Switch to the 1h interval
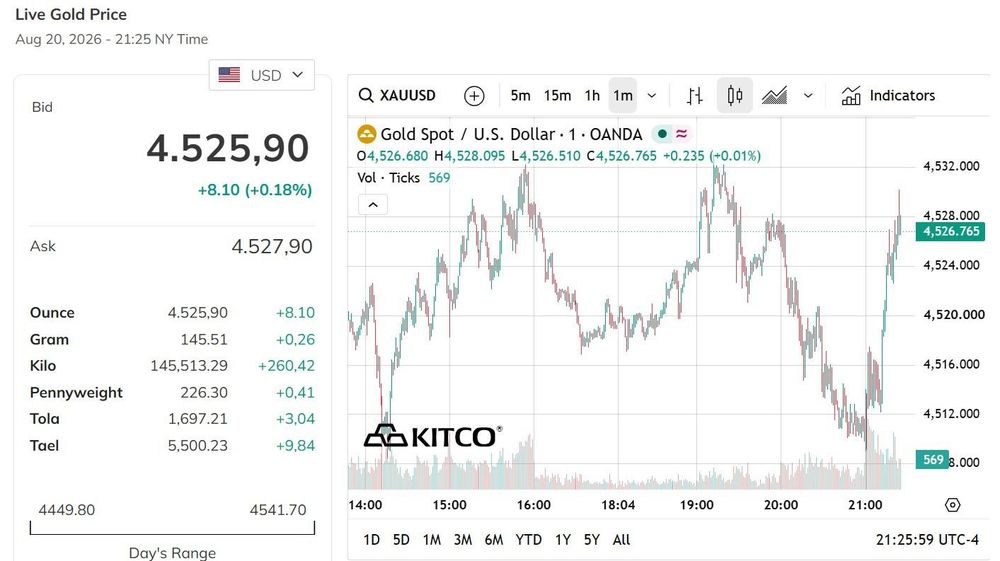The height and width of the screenshot is (561, 1000). coord(592,96)
